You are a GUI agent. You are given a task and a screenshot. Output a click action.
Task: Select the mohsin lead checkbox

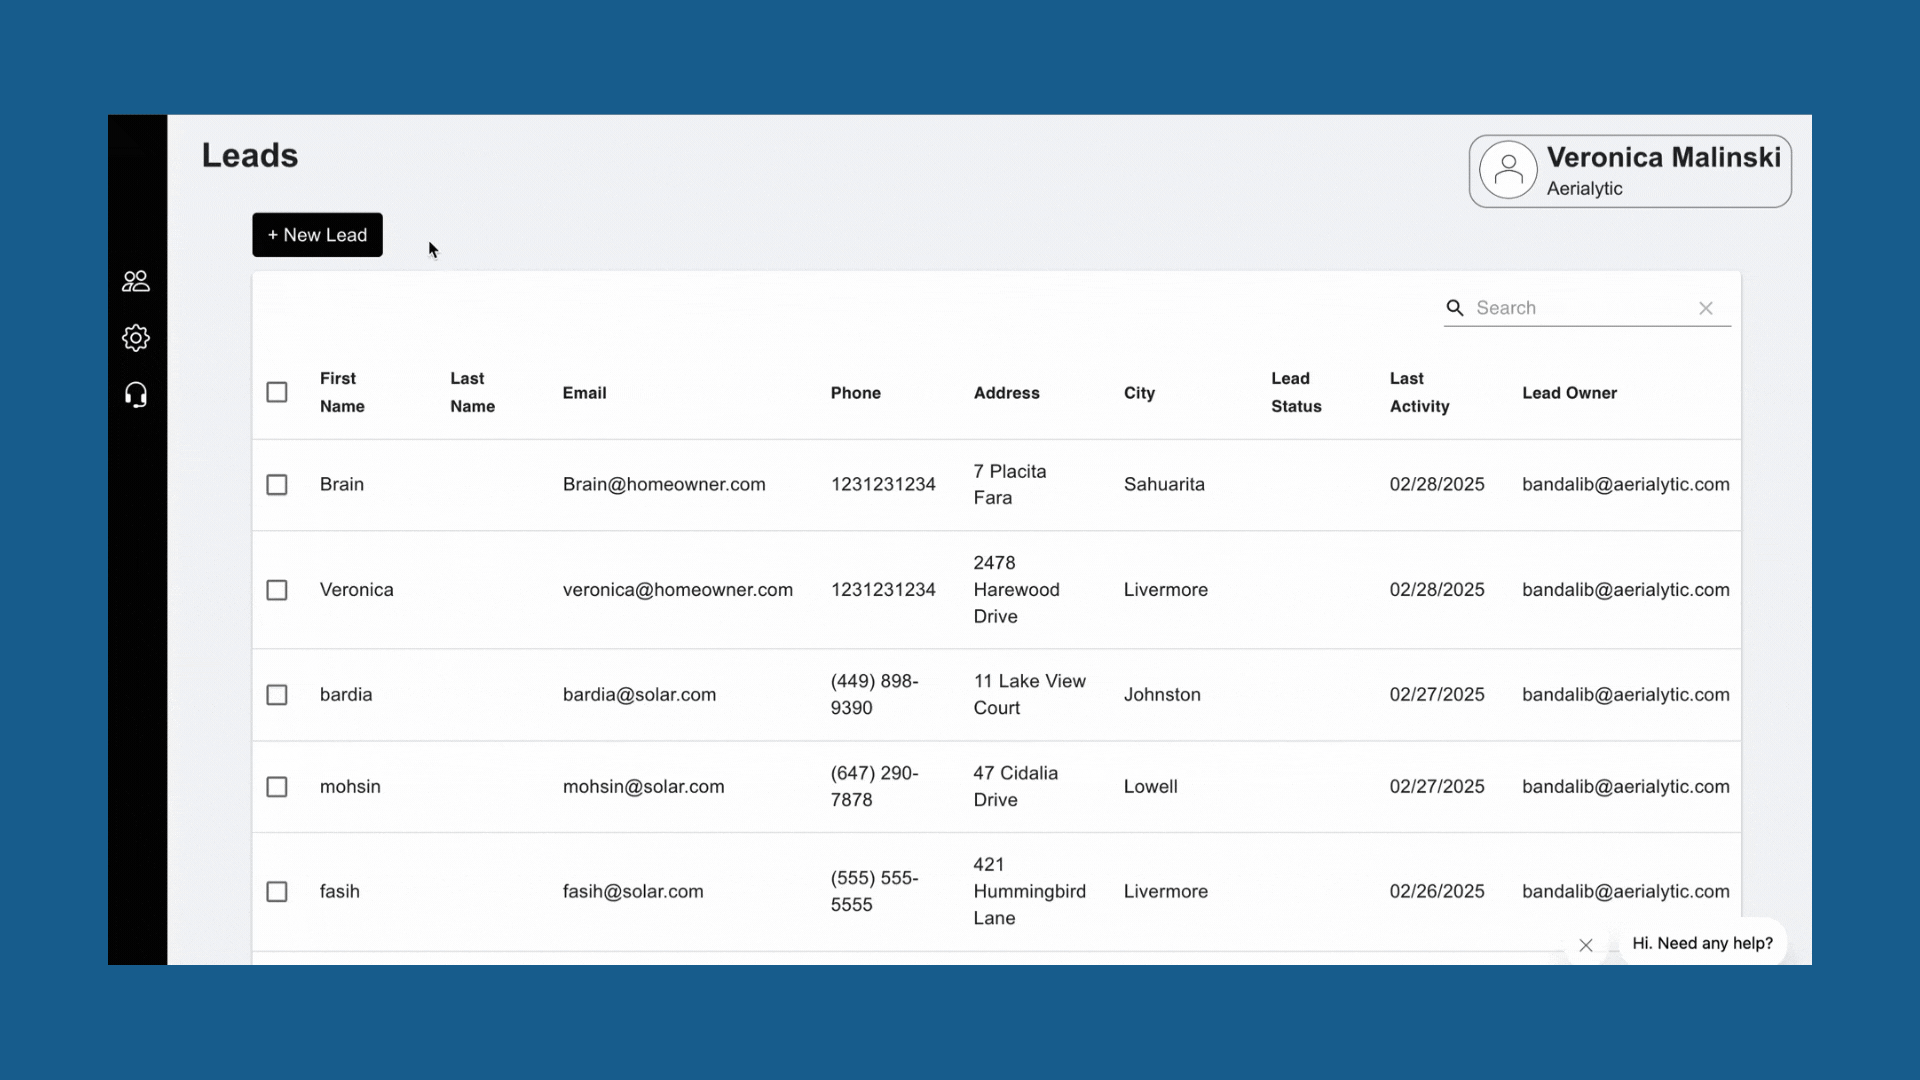pyautogui.click(x=277, y=787)
